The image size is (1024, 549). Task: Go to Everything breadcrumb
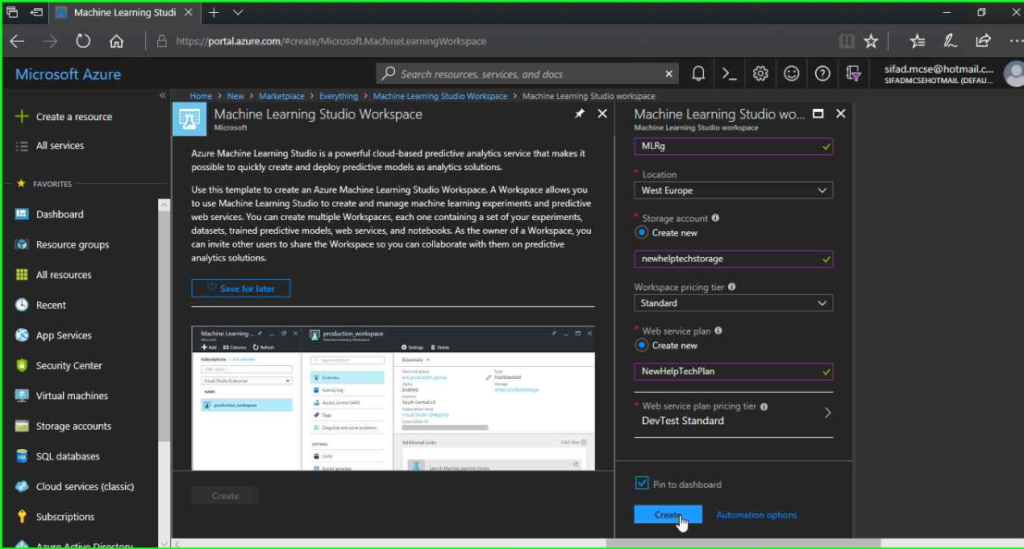click(338, 96)
